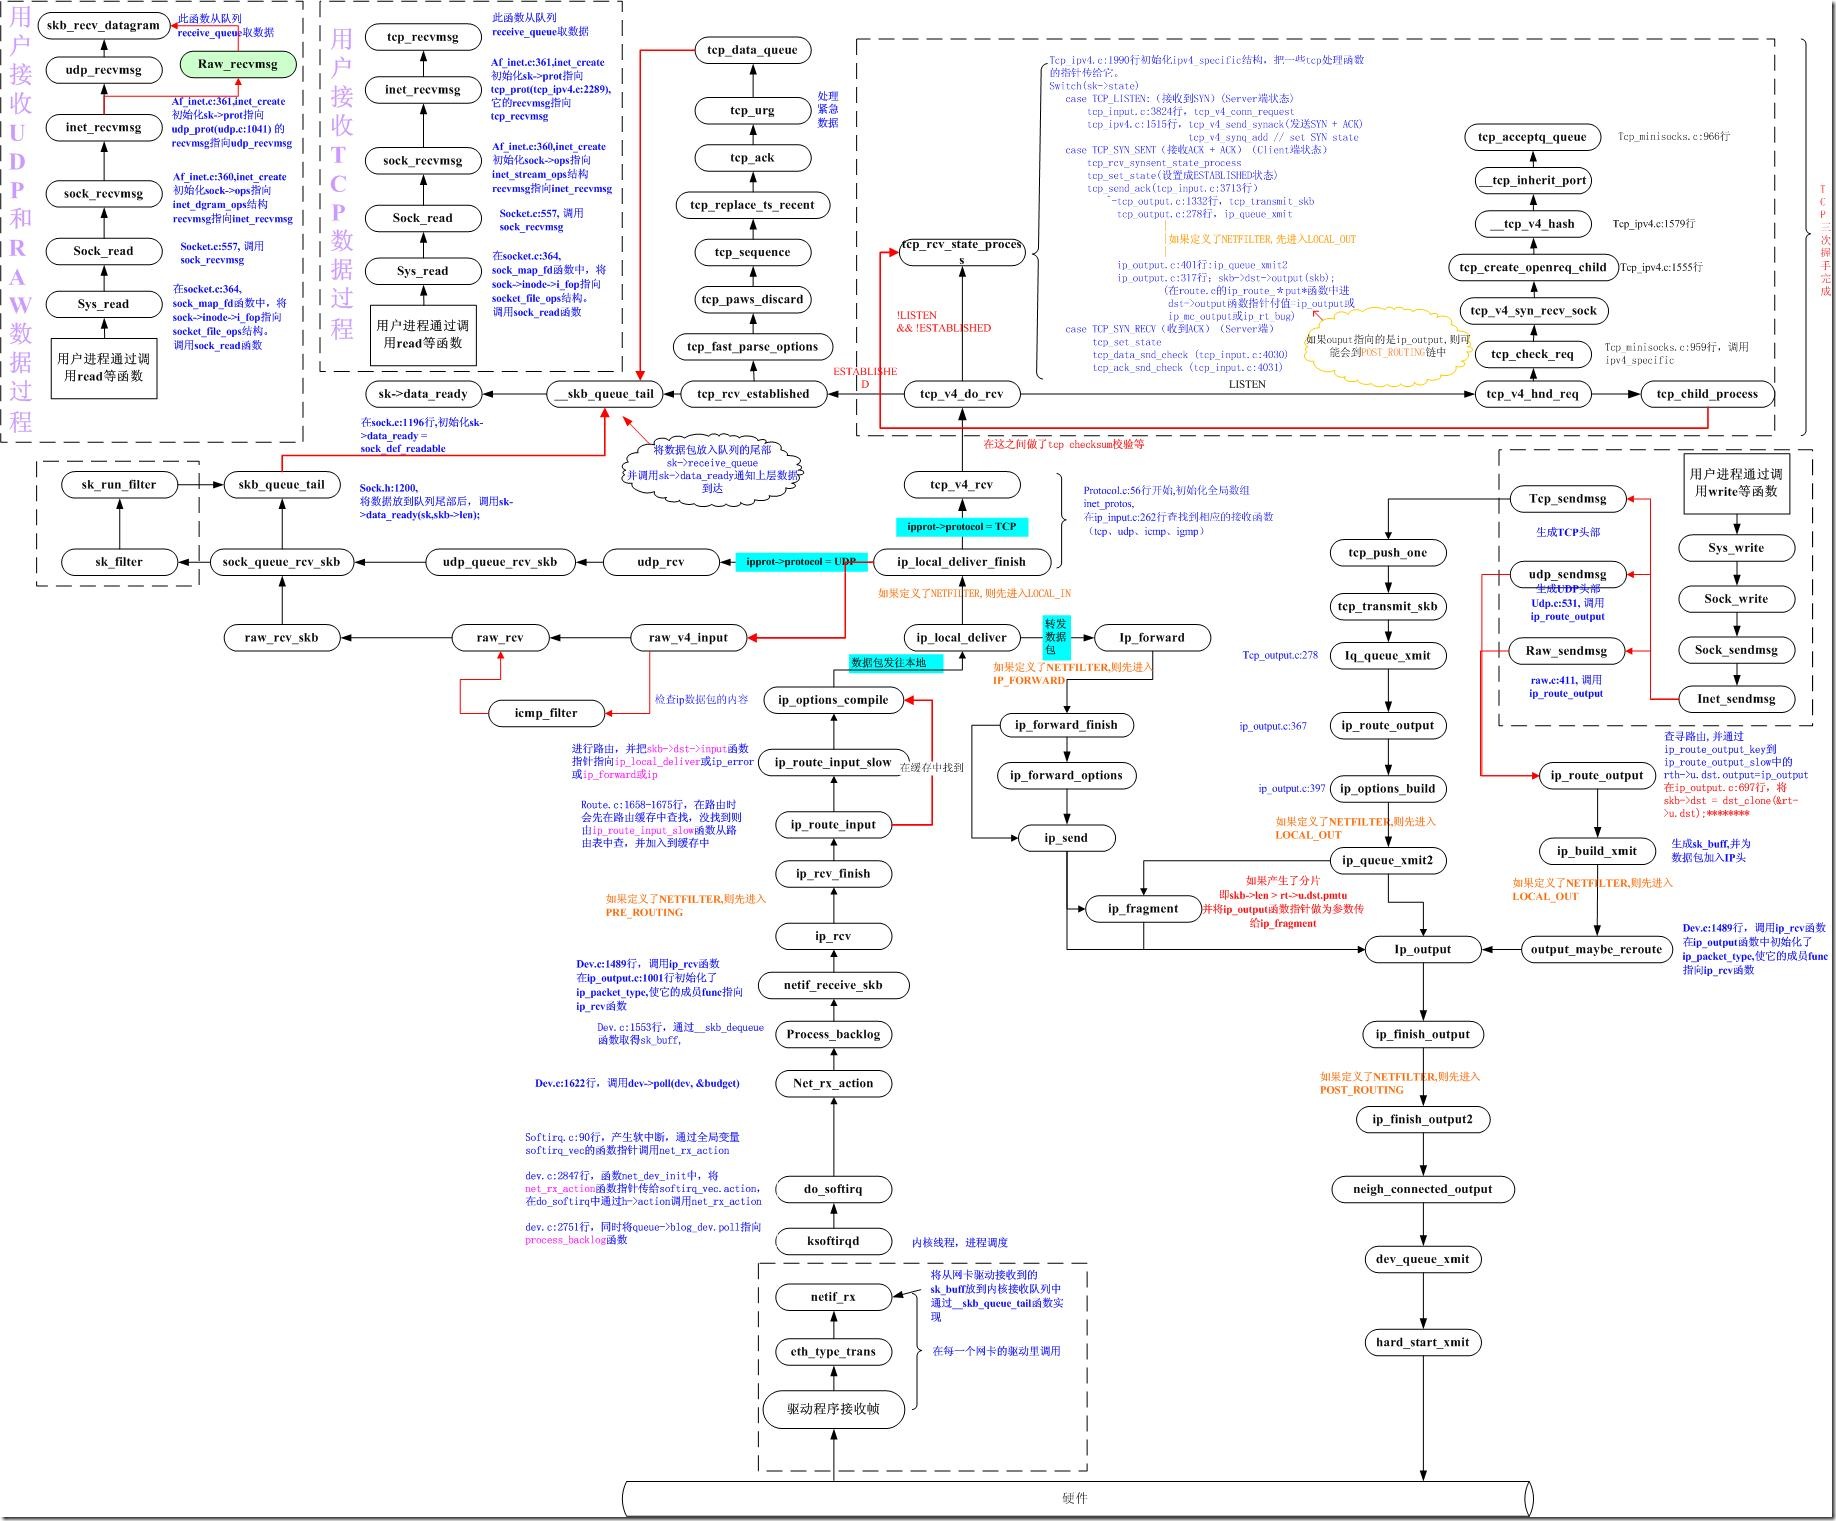Screen dimensions: 1836x1521
Task: Click the eth_type_trans node
Action: click(833, 1352)
